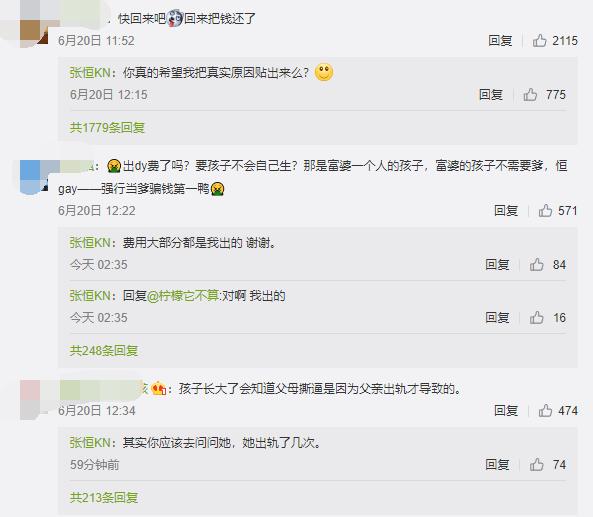Open the @柠檬它不算 mention link
Viewport: 593px width, 517px height.
183,296
